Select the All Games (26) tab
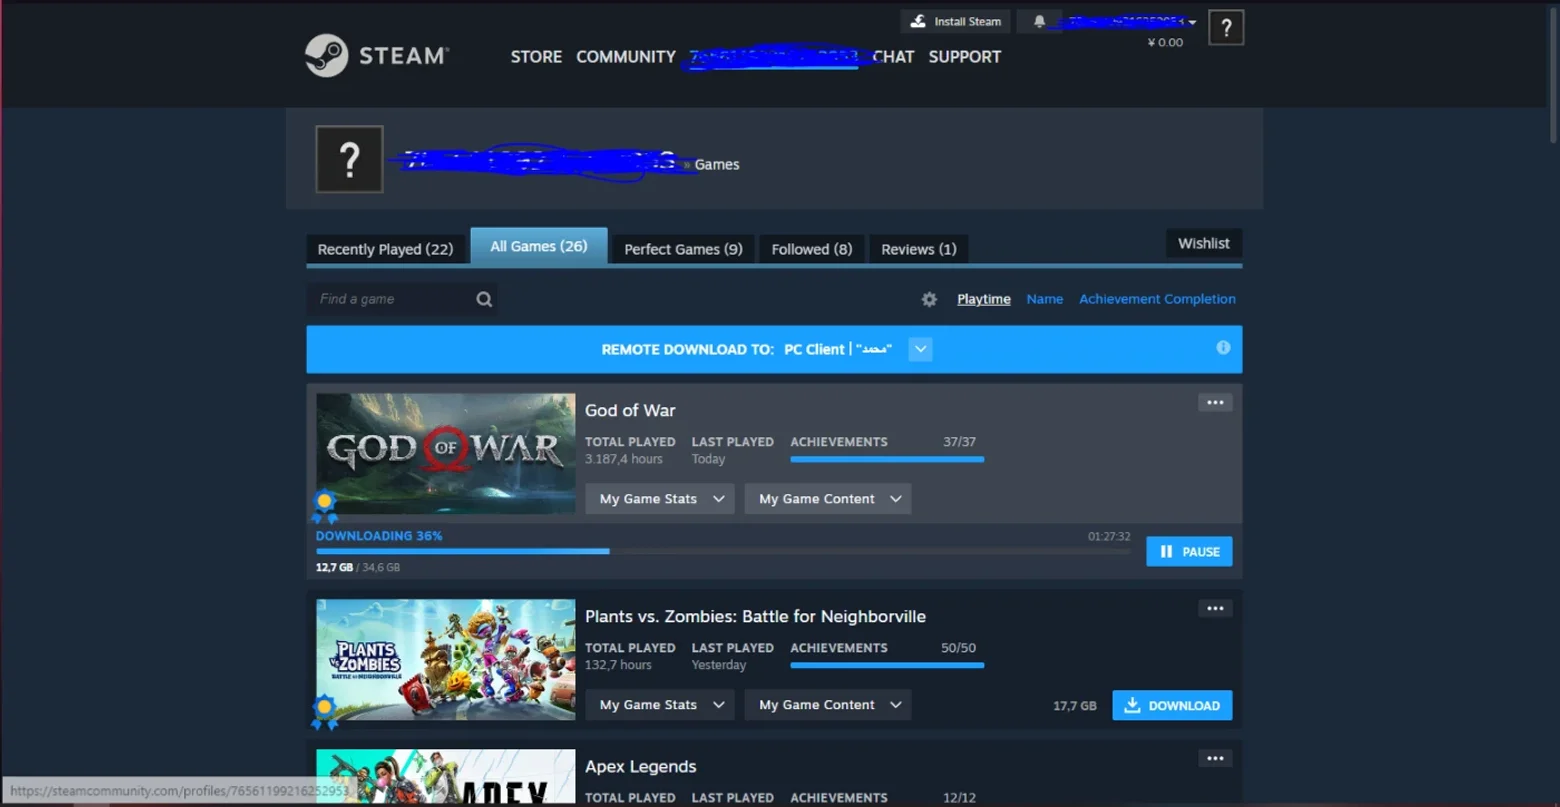Screen dimensions: 1560x807 tap(539, 246)
